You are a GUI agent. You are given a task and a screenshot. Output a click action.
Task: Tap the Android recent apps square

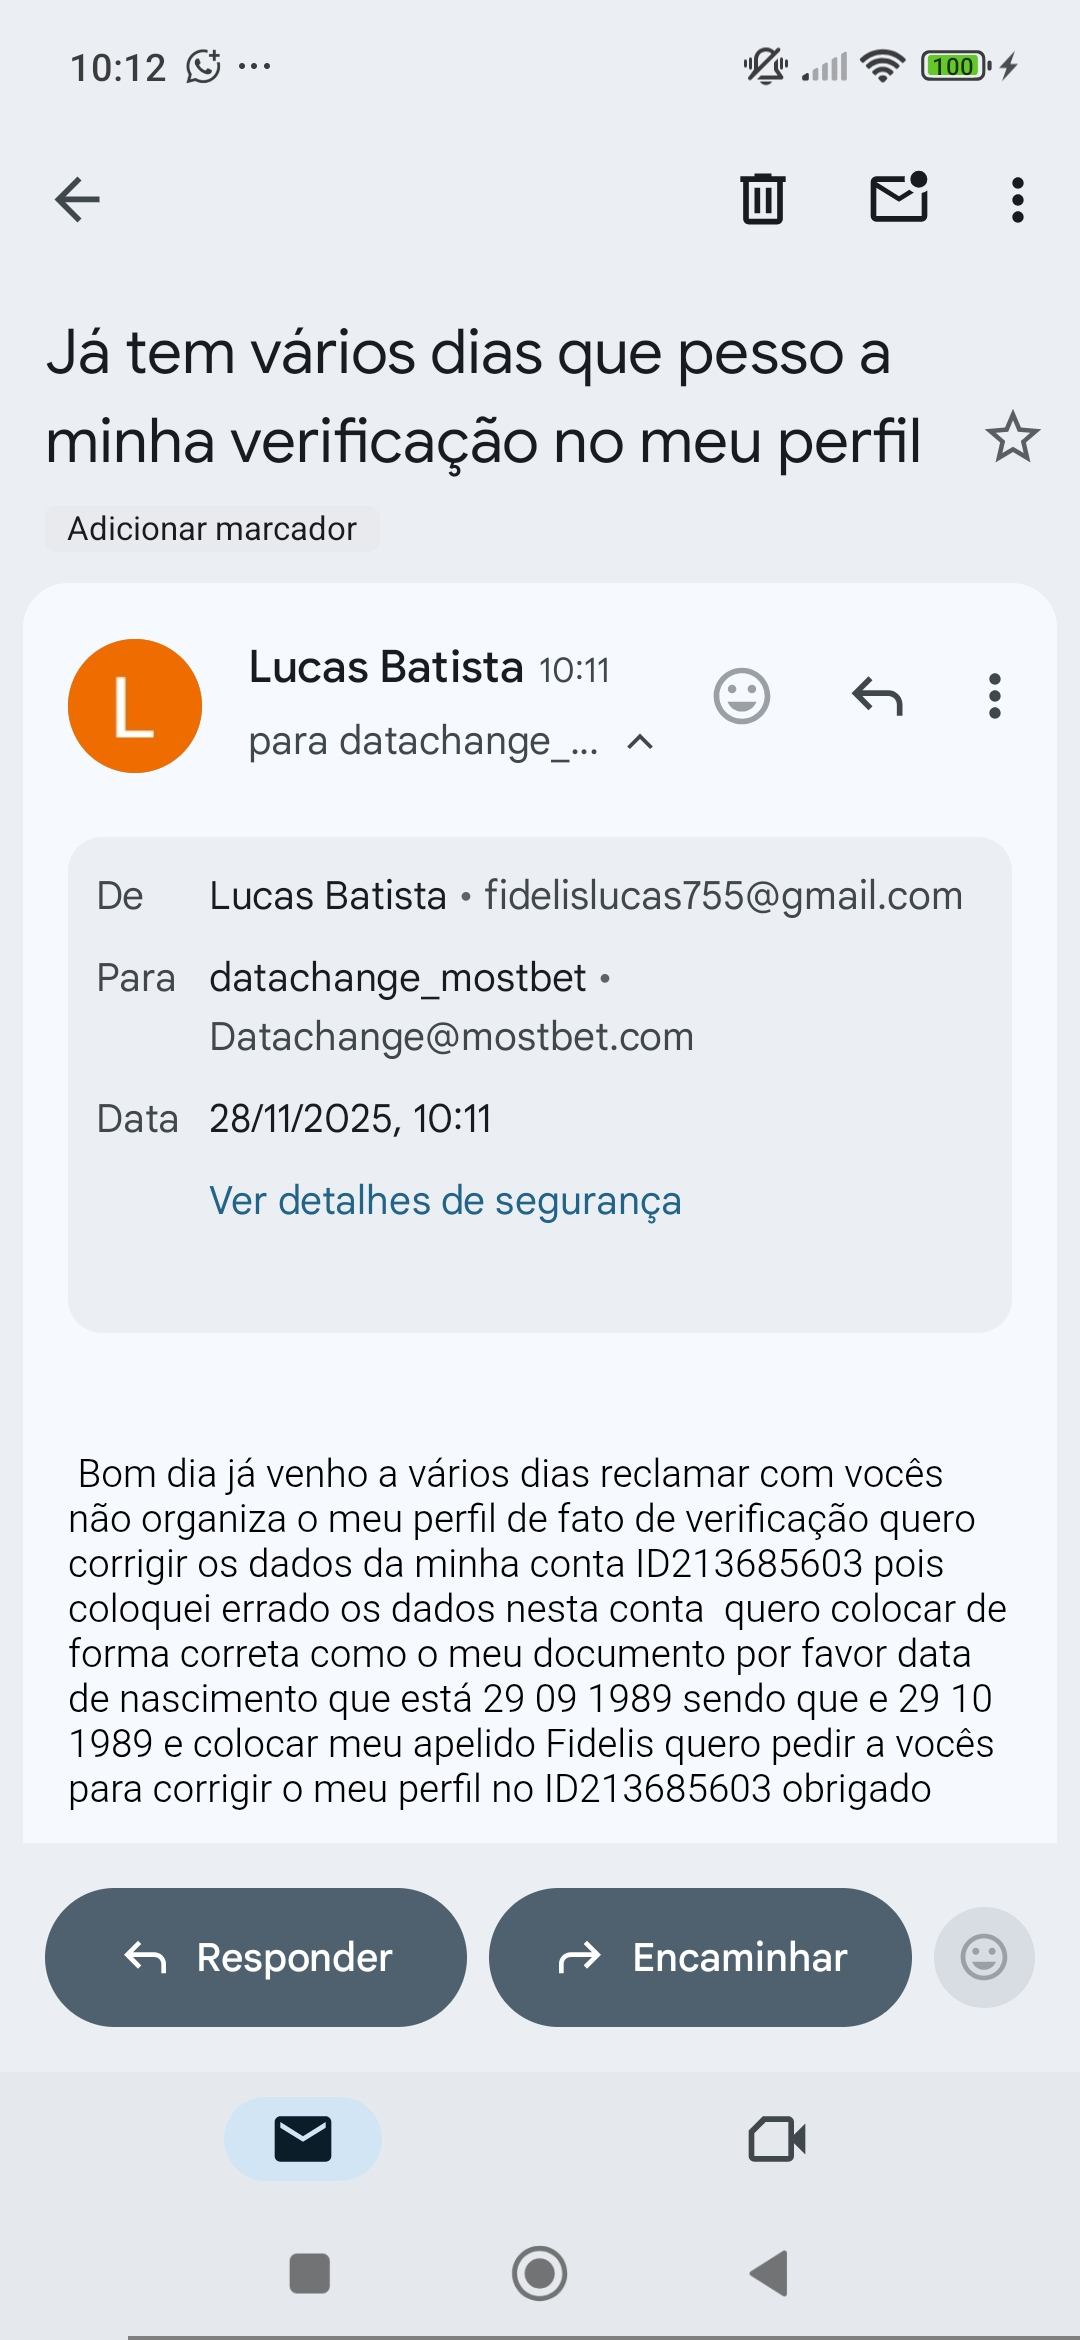click(310, 2273)
